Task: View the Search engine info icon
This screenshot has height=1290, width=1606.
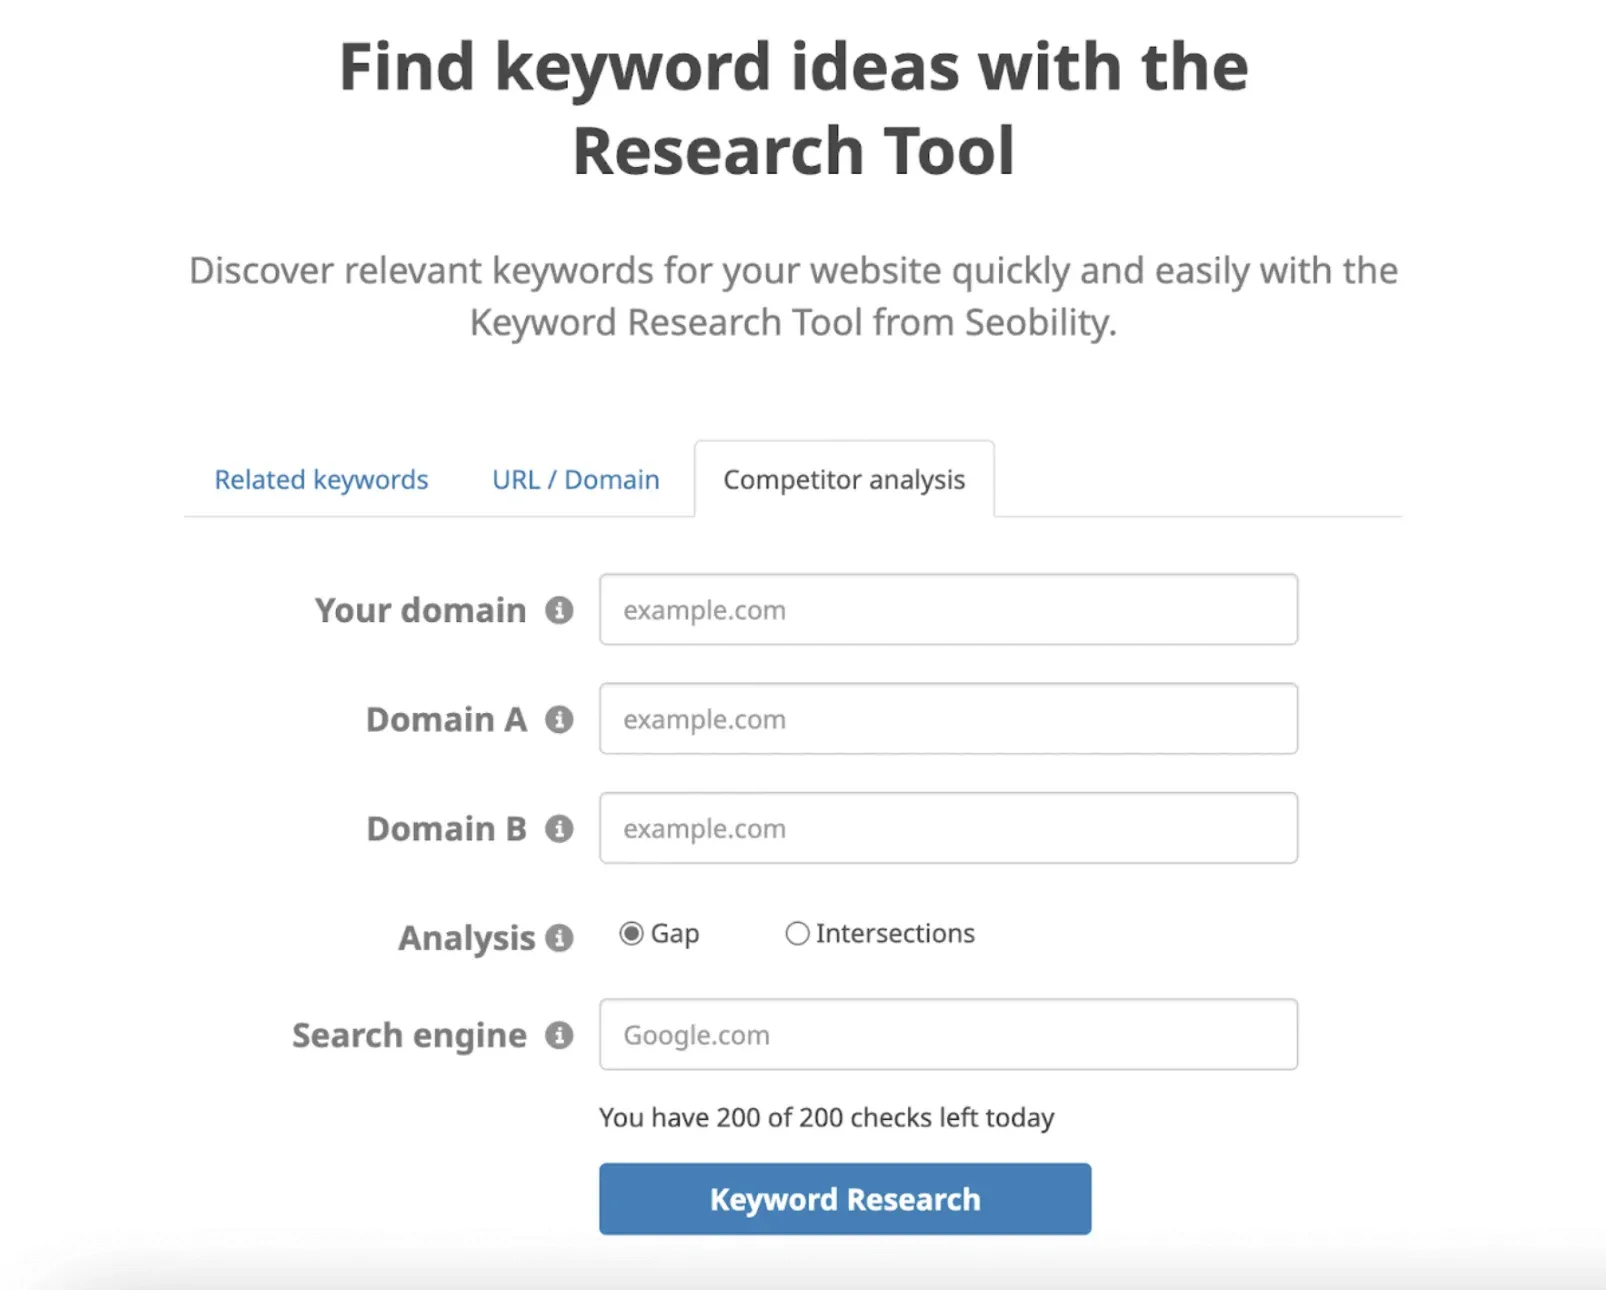Action: [x=559, y=1036]
